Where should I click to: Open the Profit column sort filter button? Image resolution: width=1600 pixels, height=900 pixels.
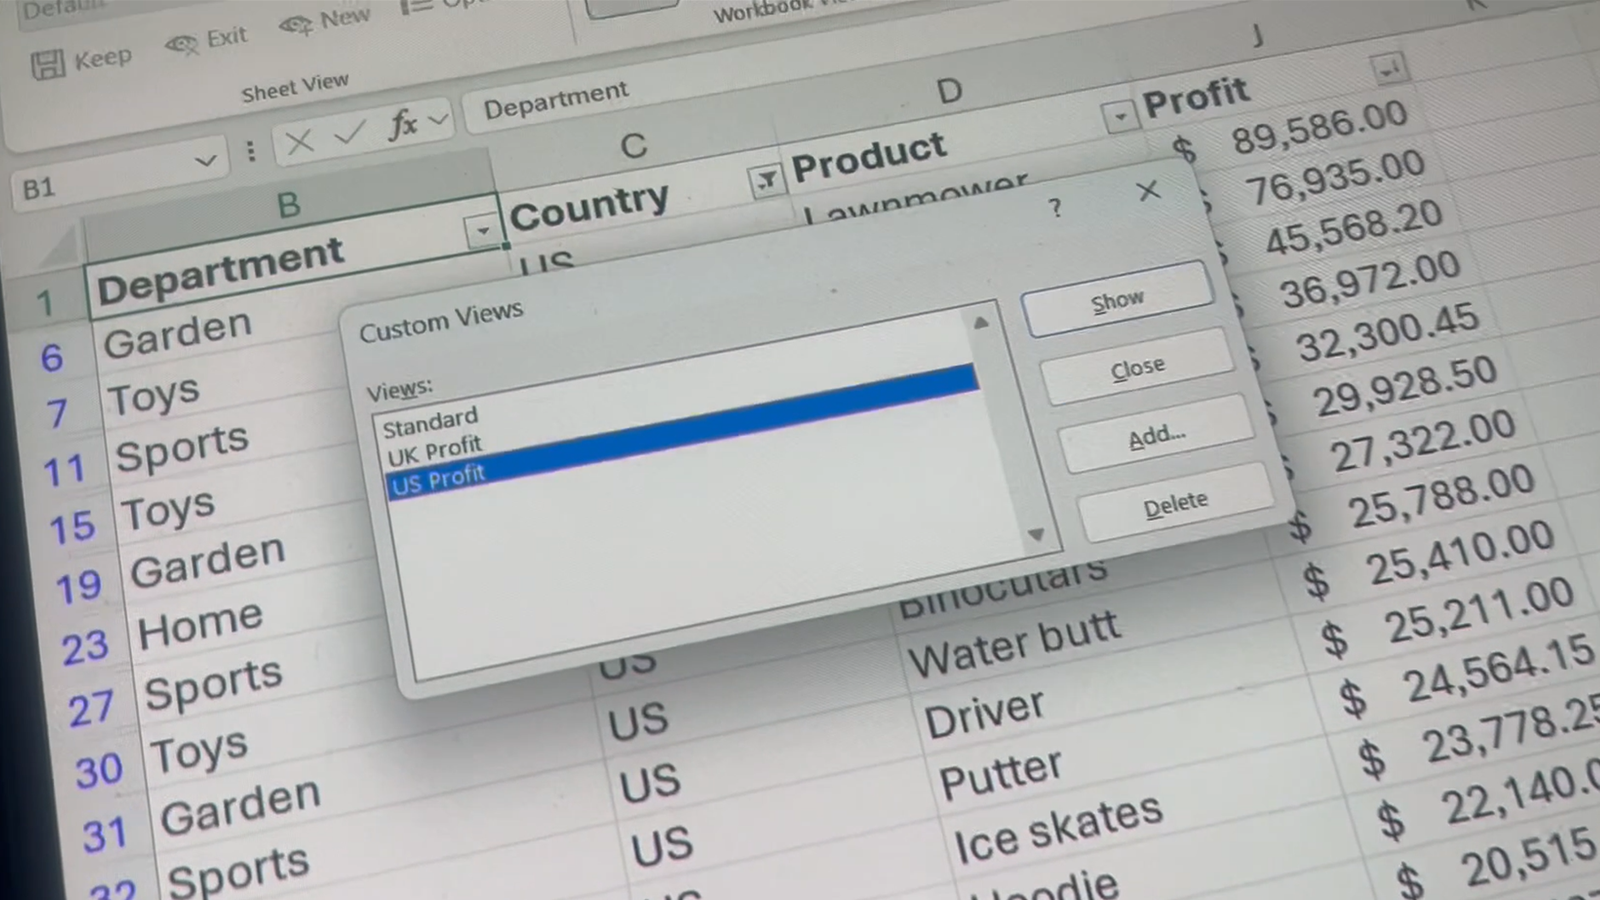1388,68
